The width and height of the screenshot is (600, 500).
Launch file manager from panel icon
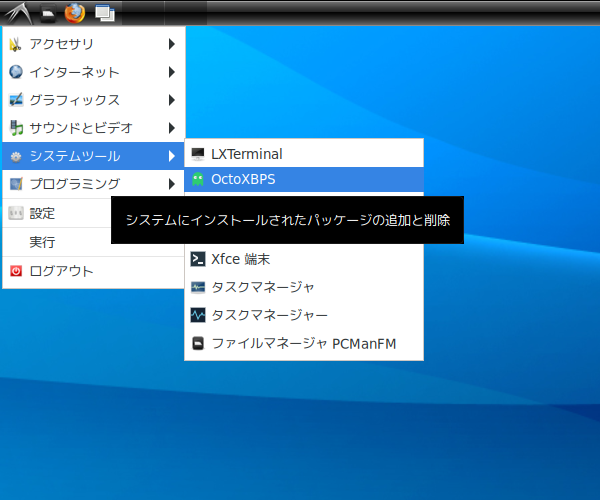48,13
